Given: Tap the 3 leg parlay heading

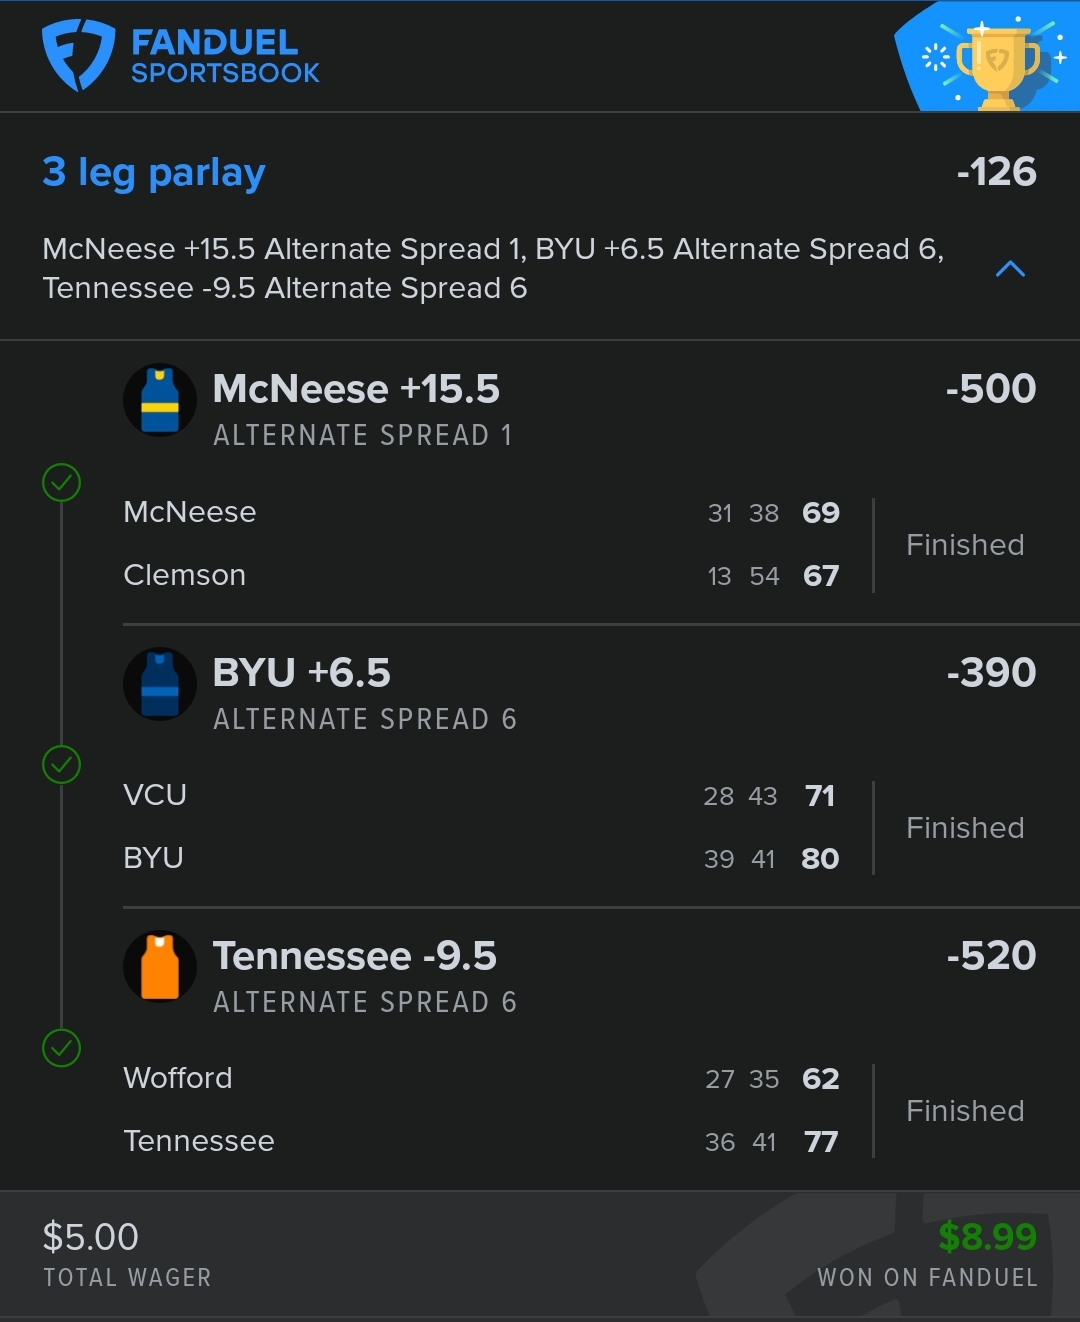Looking at the screenshot, I should [154, 172].
